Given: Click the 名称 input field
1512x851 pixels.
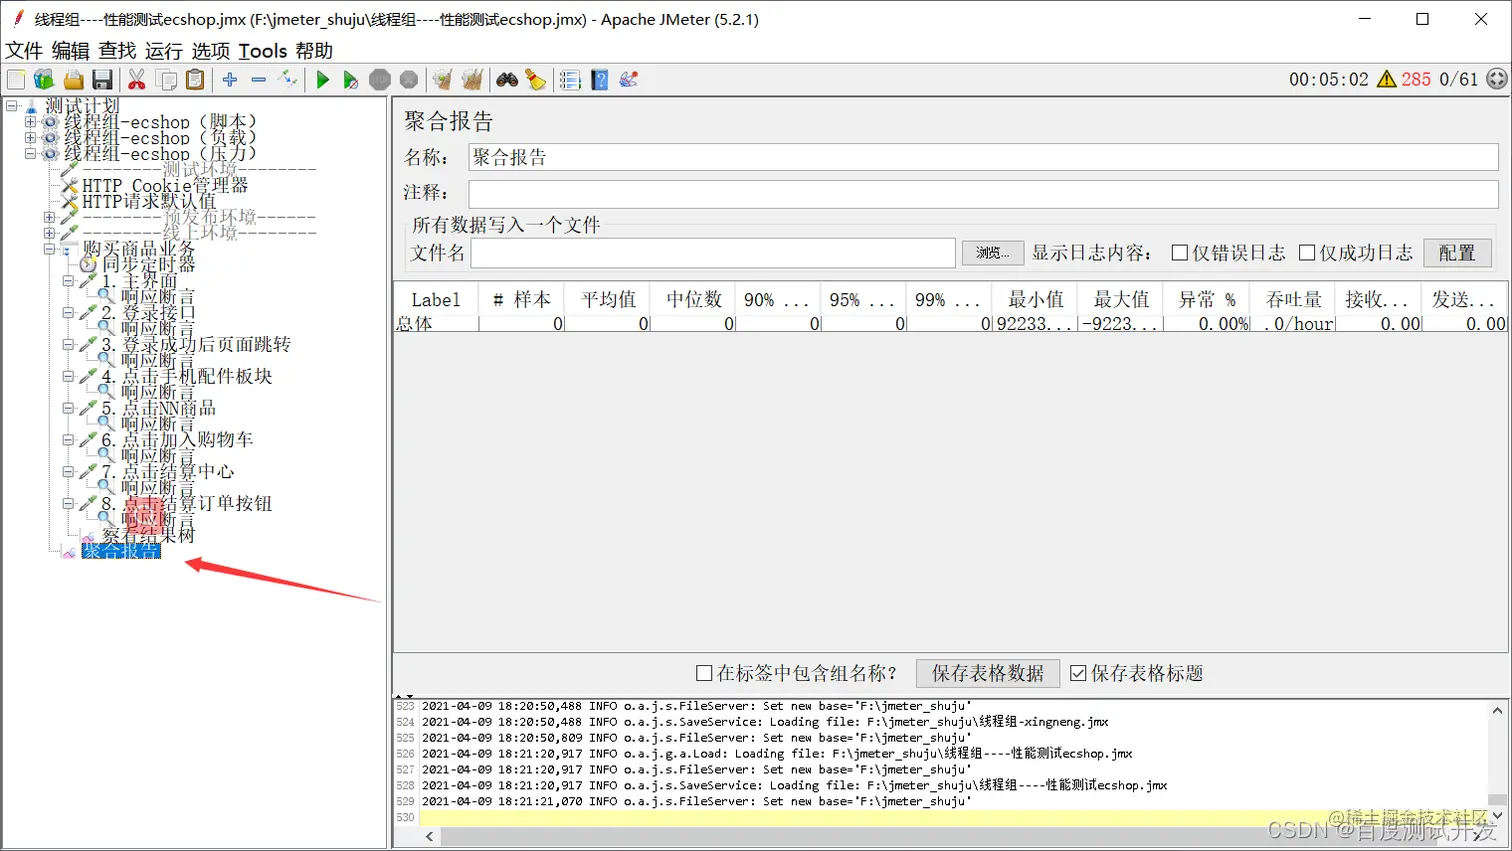Looking at the screenshot, I should 983,157.
